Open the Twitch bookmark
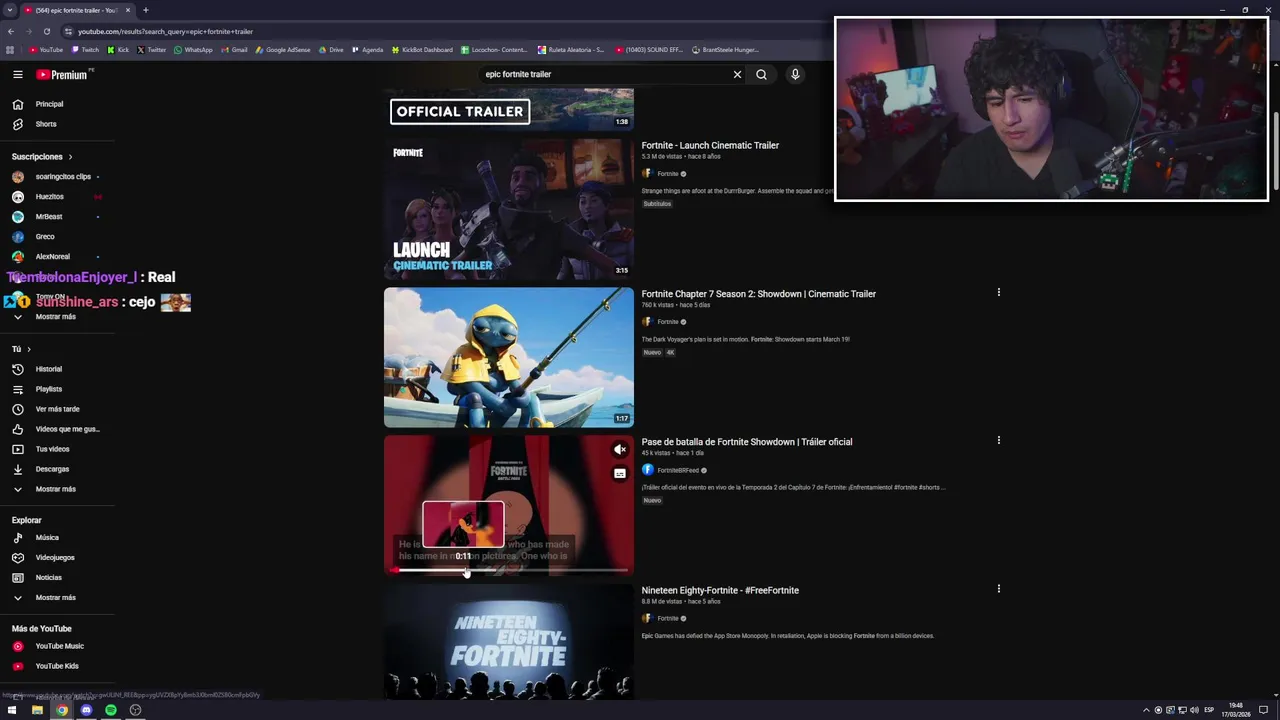The image size is (1280, 720). point(86,50)
